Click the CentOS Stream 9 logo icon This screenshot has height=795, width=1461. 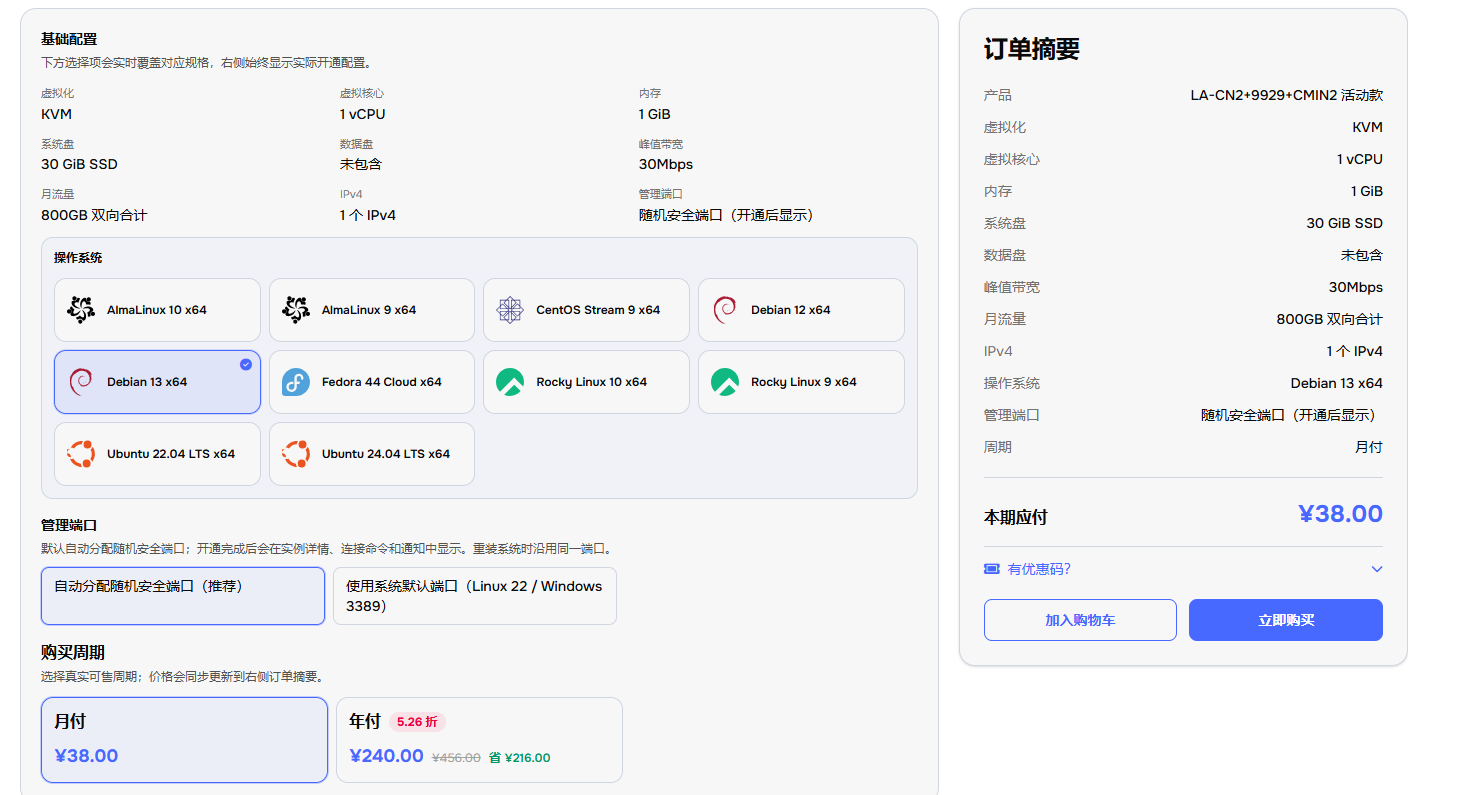pos(510,310)
